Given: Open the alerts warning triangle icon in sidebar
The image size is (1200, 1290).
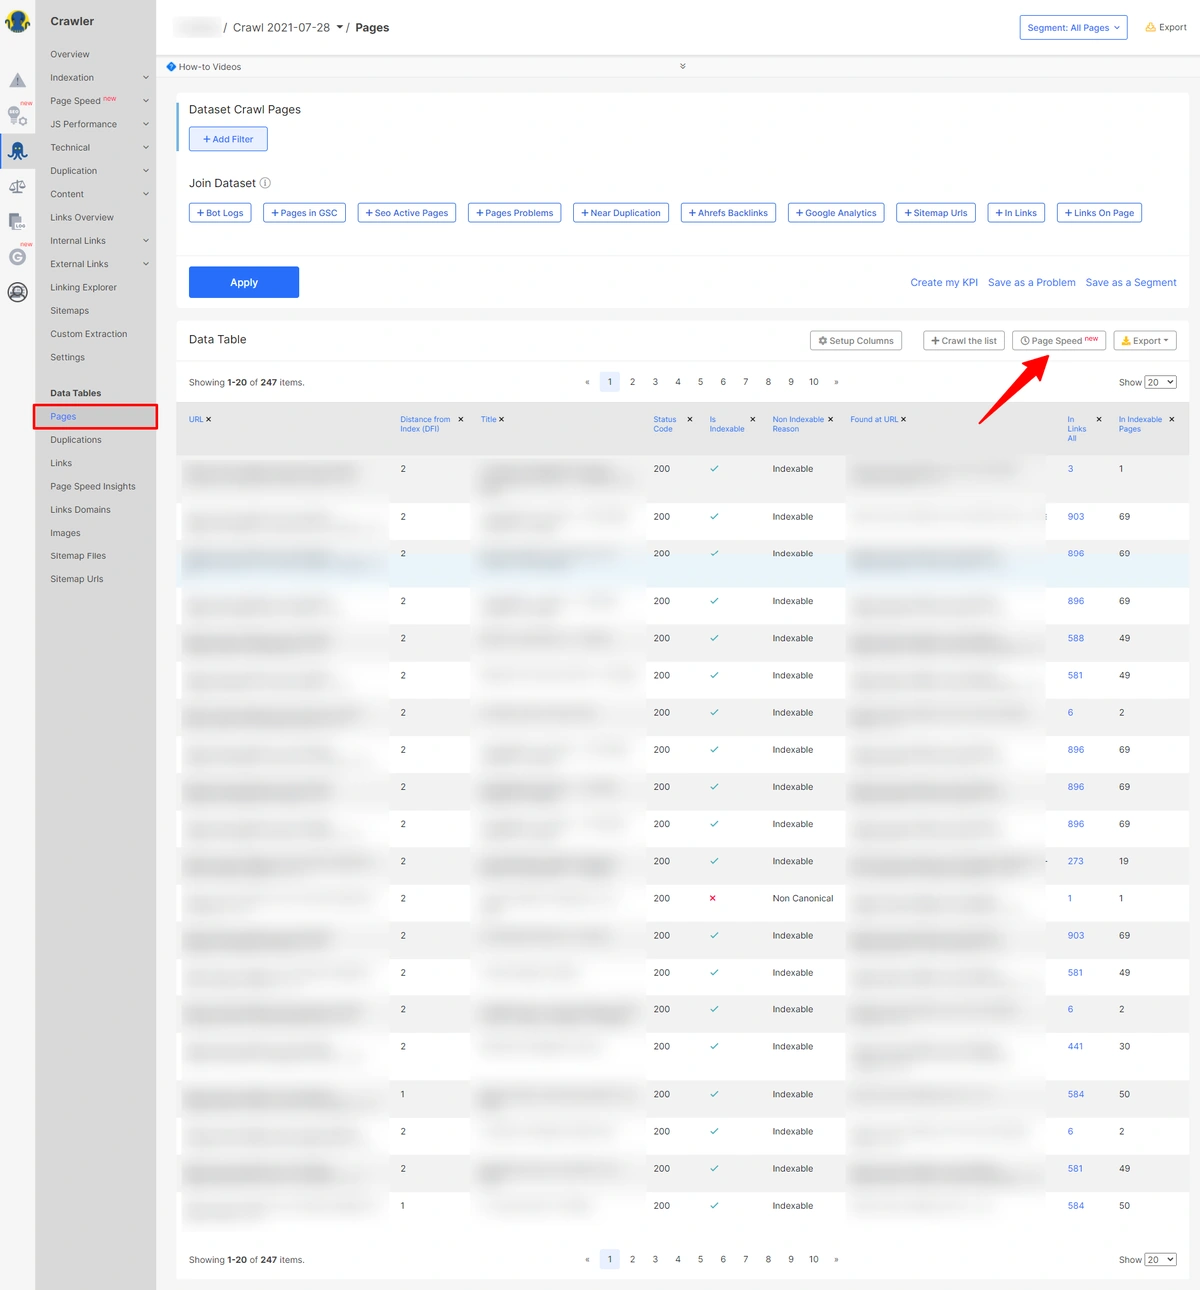Looking at the screenshot, I should coord(17,80).
